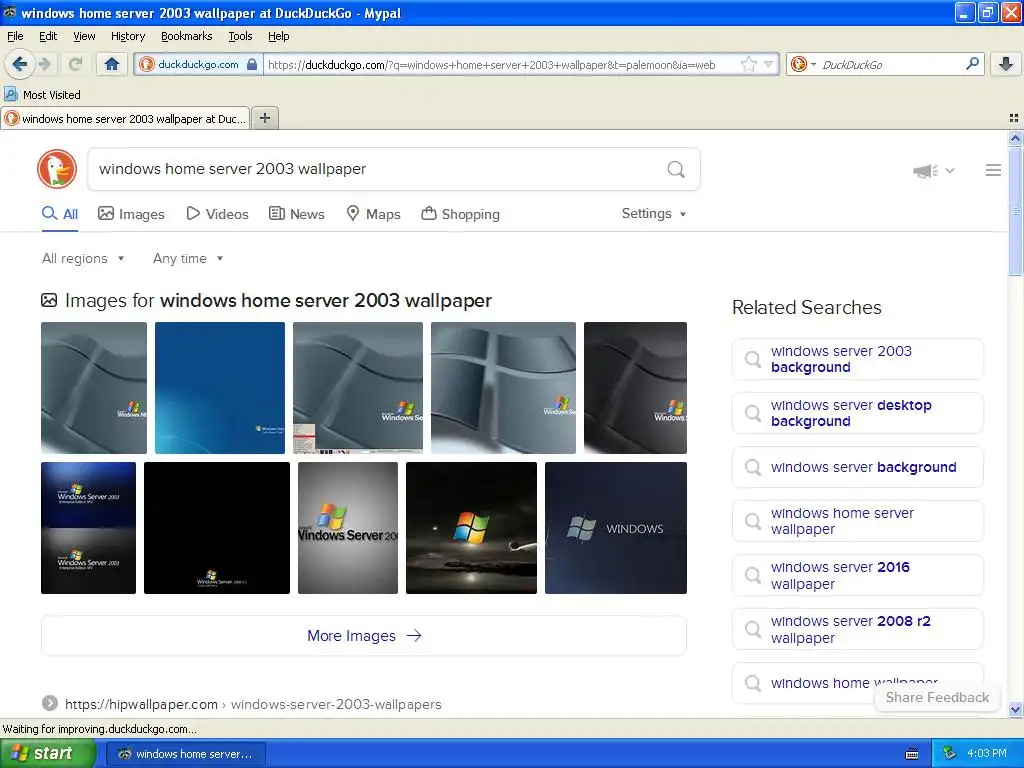Open the glowing Windows flag night thumbnail

pyautogui.click(x=471, y=528)
